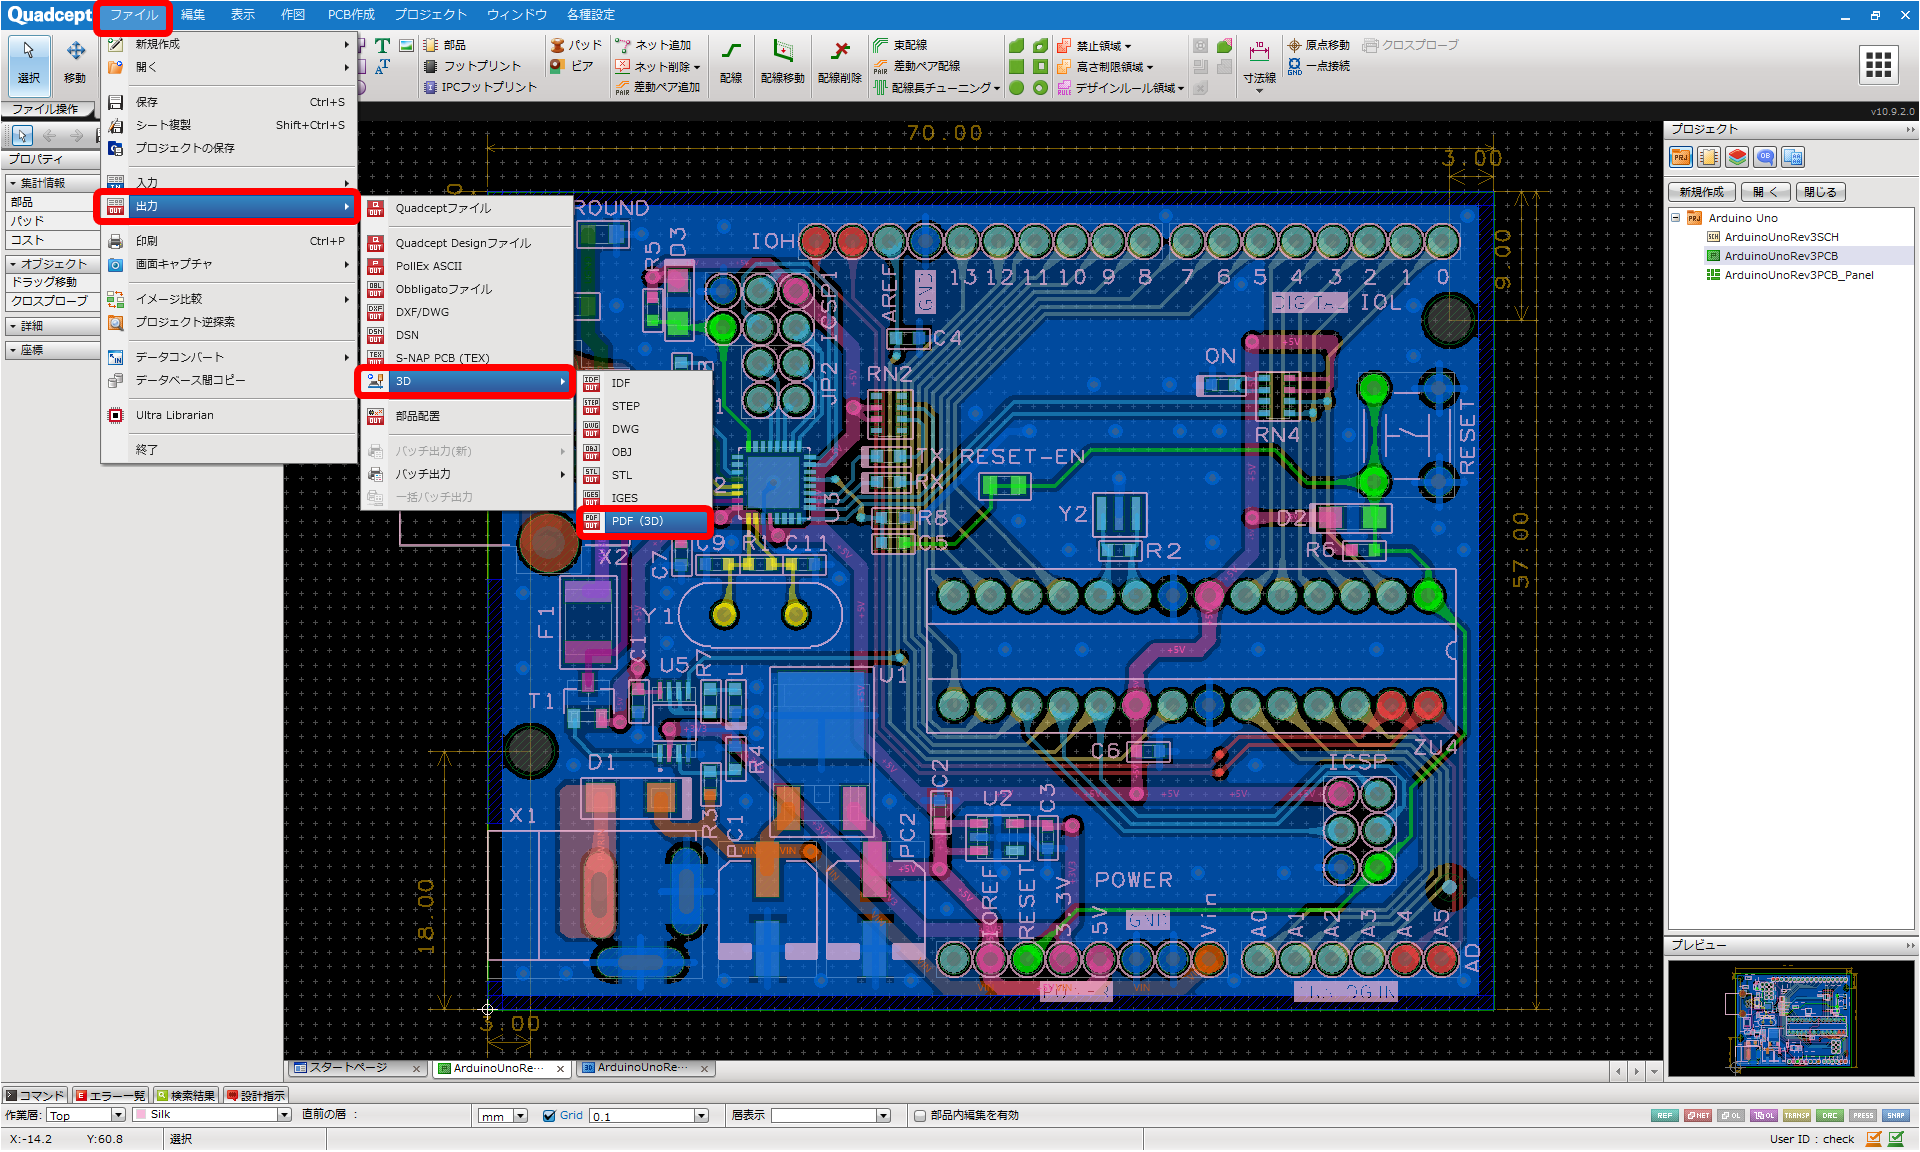Click the 新規作成 button in project panel
1920x1152 pixels.
[1702, 192]
